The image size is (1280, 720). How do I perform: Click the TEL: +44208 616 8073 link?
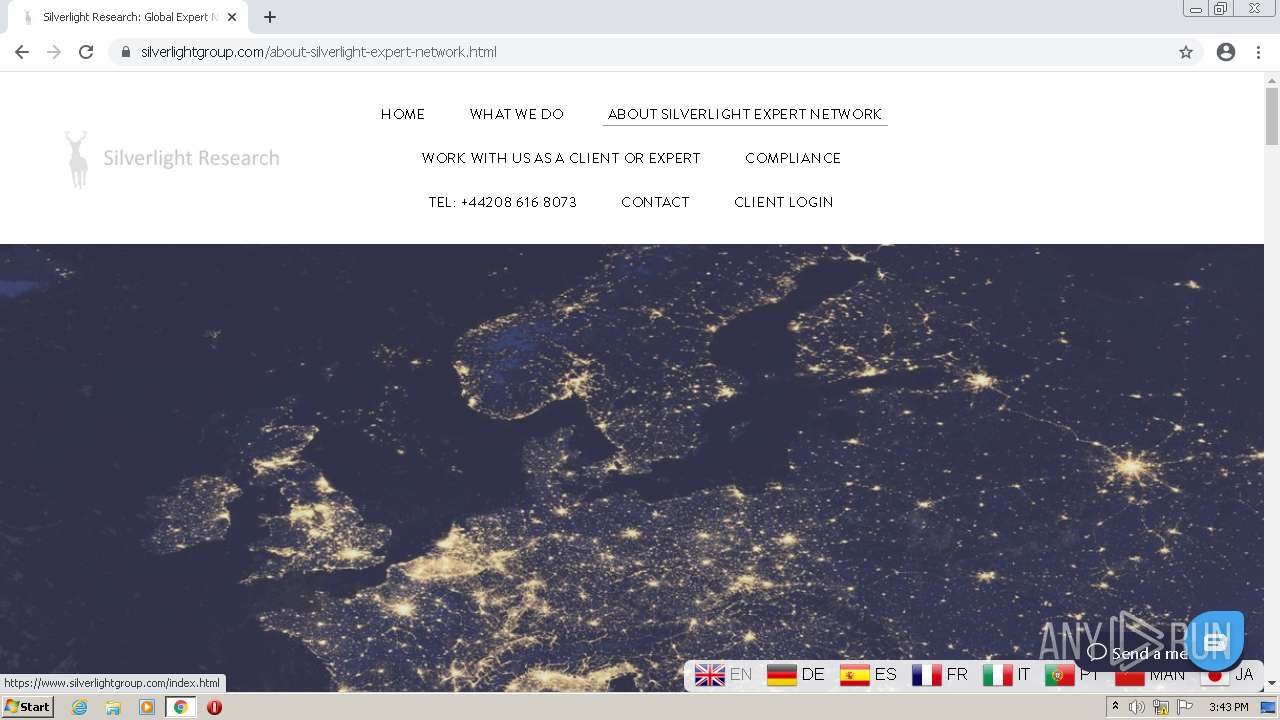[x=503, y=202]
